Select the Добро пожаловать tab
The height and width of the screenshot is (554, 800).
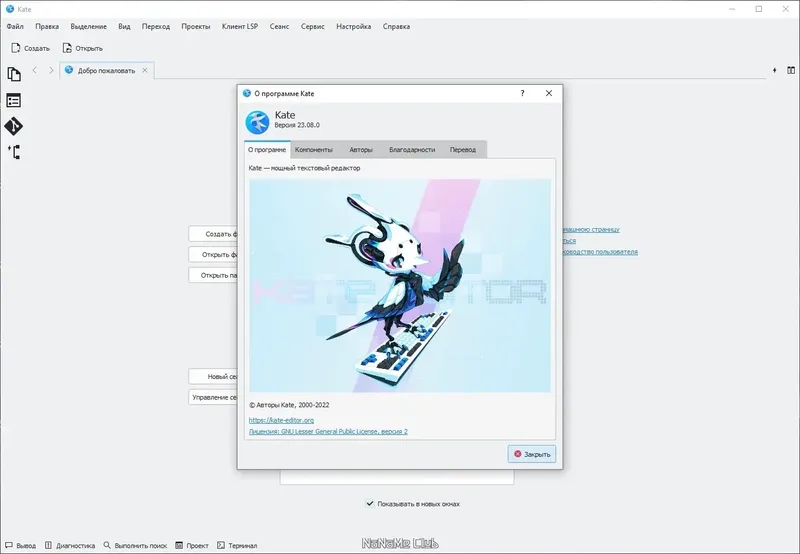click(107, 70)
